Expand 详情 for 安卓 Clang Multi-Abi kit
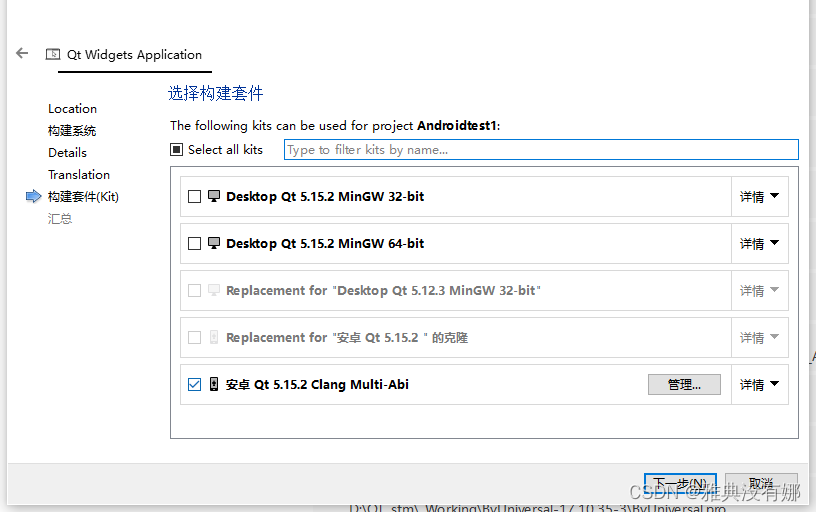Viewport: 816px width, 512px height. tap(760, 385)
